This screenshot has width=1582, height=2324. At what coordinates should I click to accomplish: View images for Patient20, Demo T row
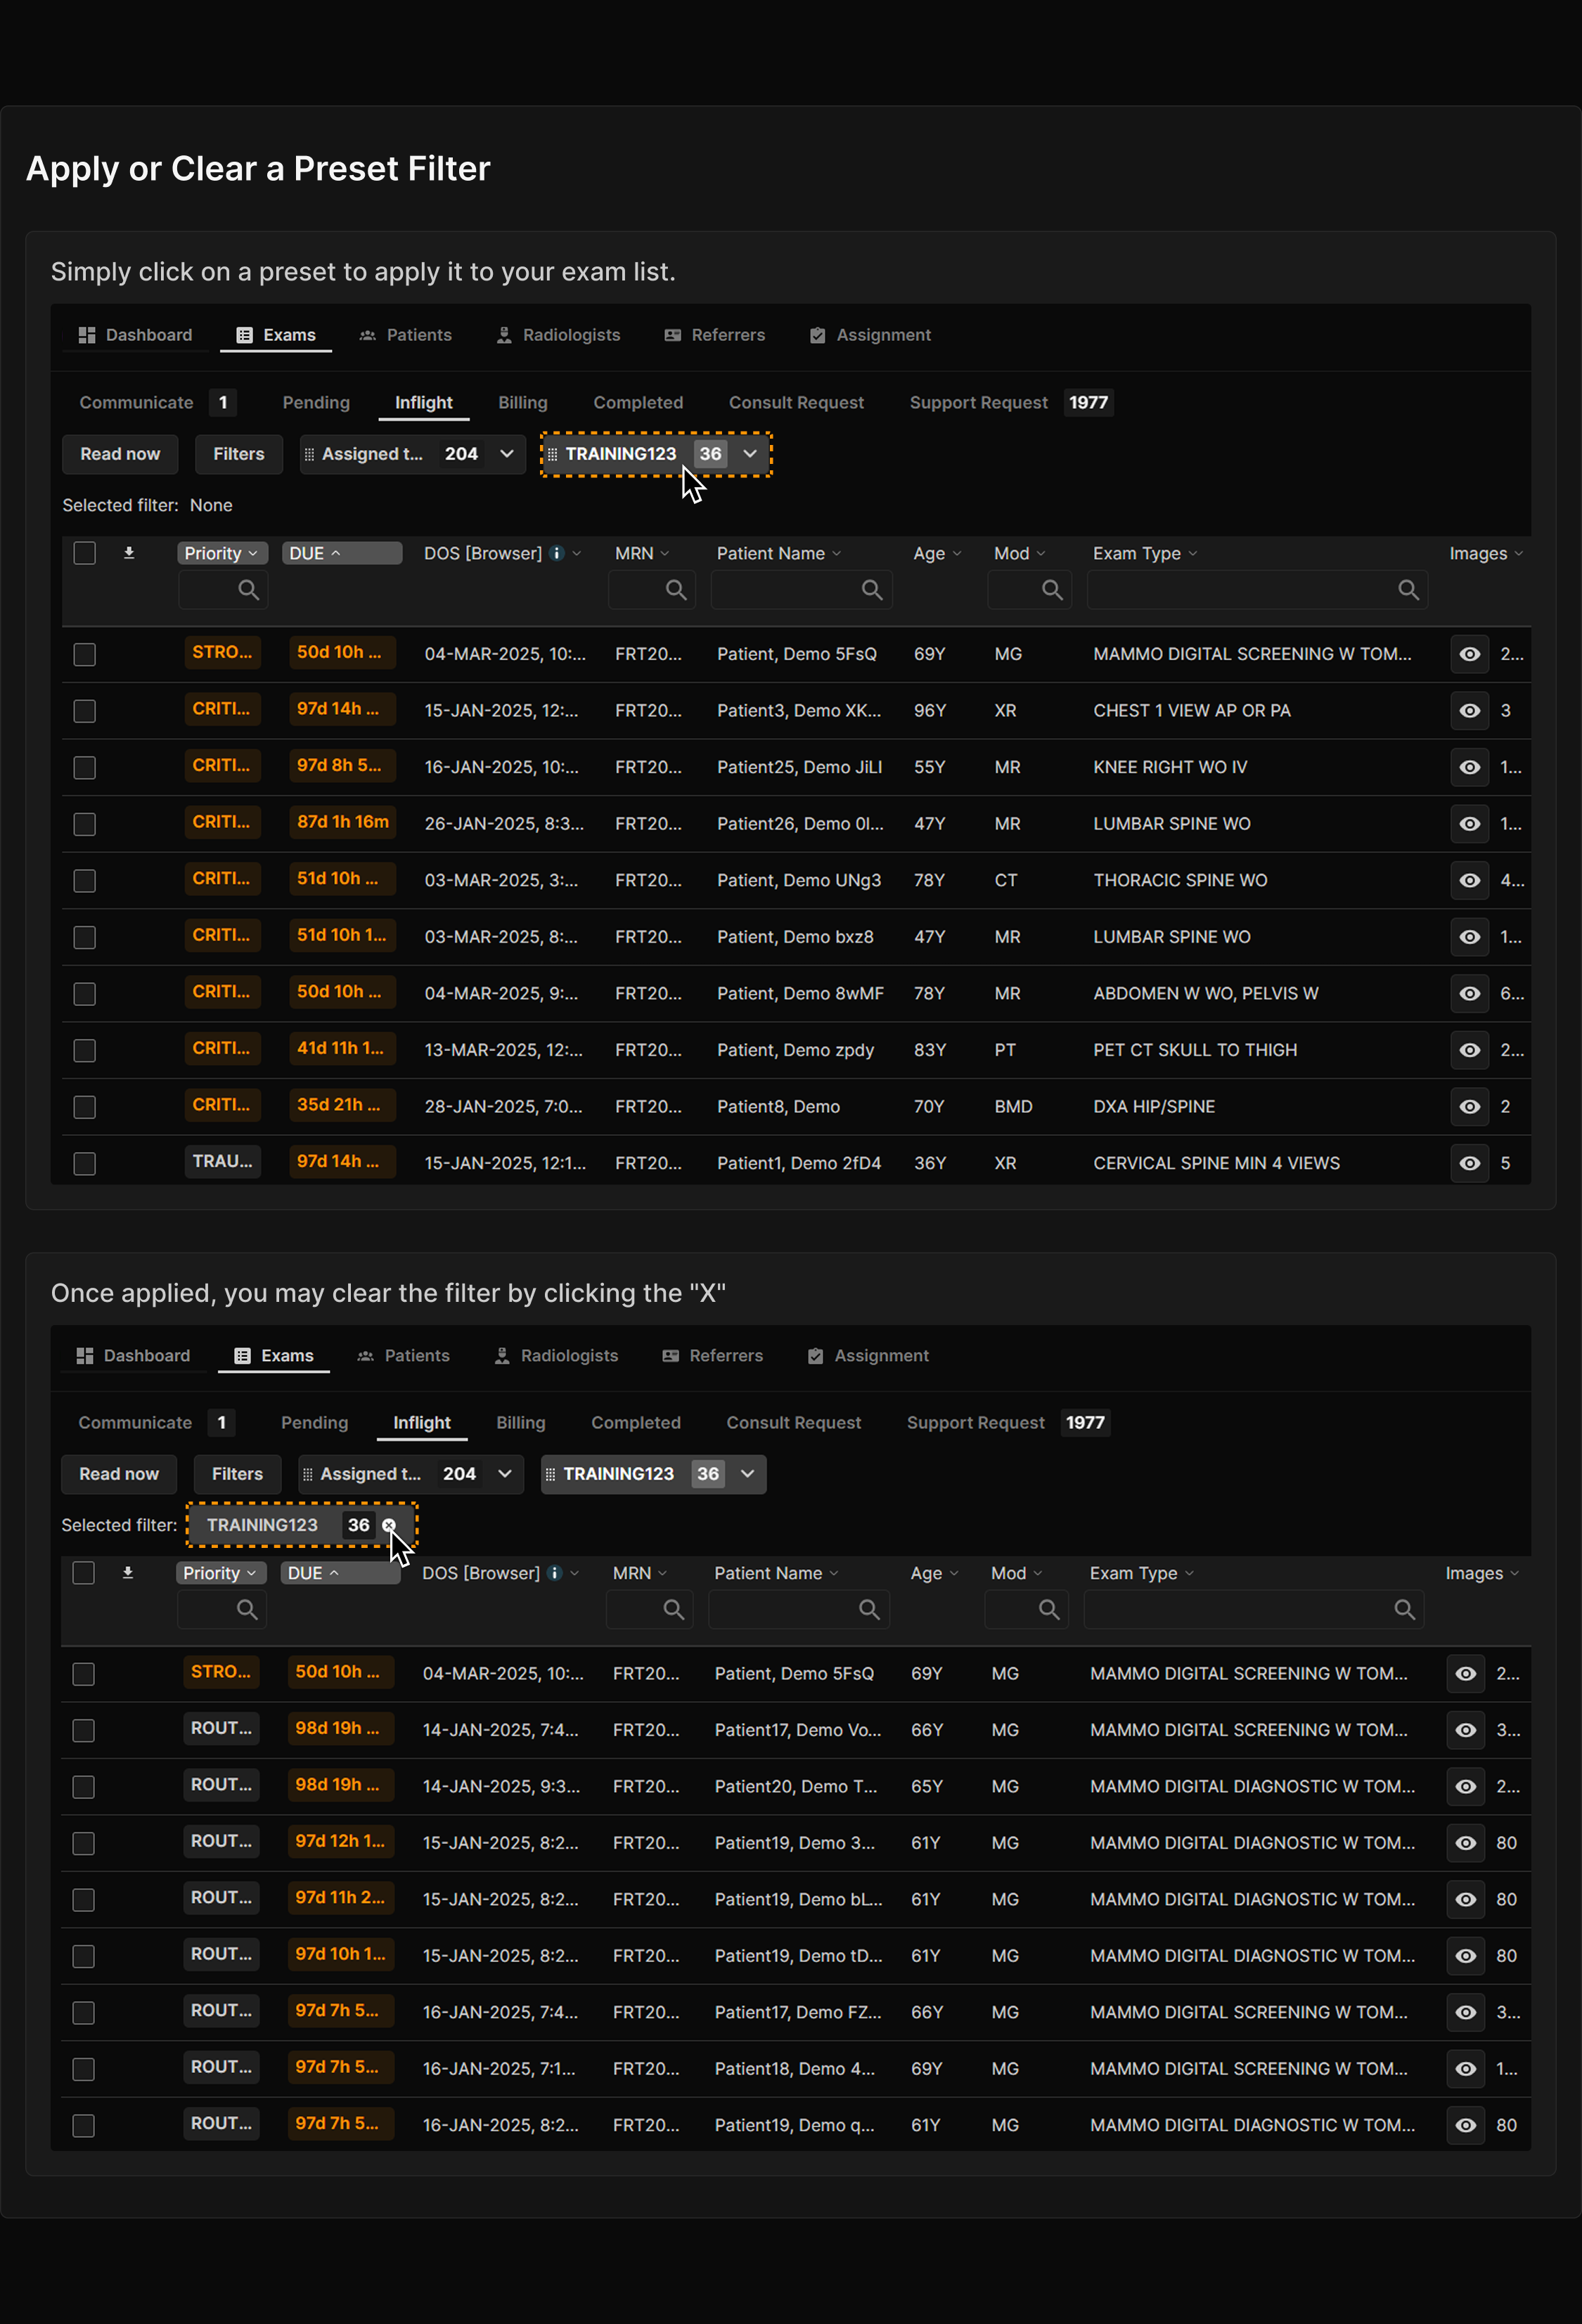pyautogui.click(x=1465, y=1786)
